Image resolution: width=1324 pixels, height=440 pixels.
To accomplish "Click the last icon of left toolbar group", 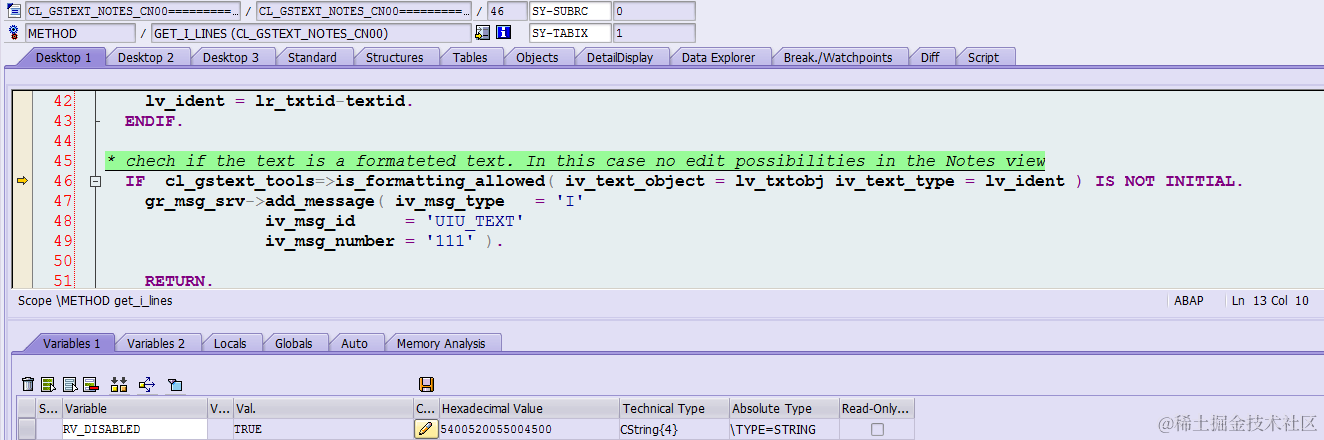I will [175, 384].
